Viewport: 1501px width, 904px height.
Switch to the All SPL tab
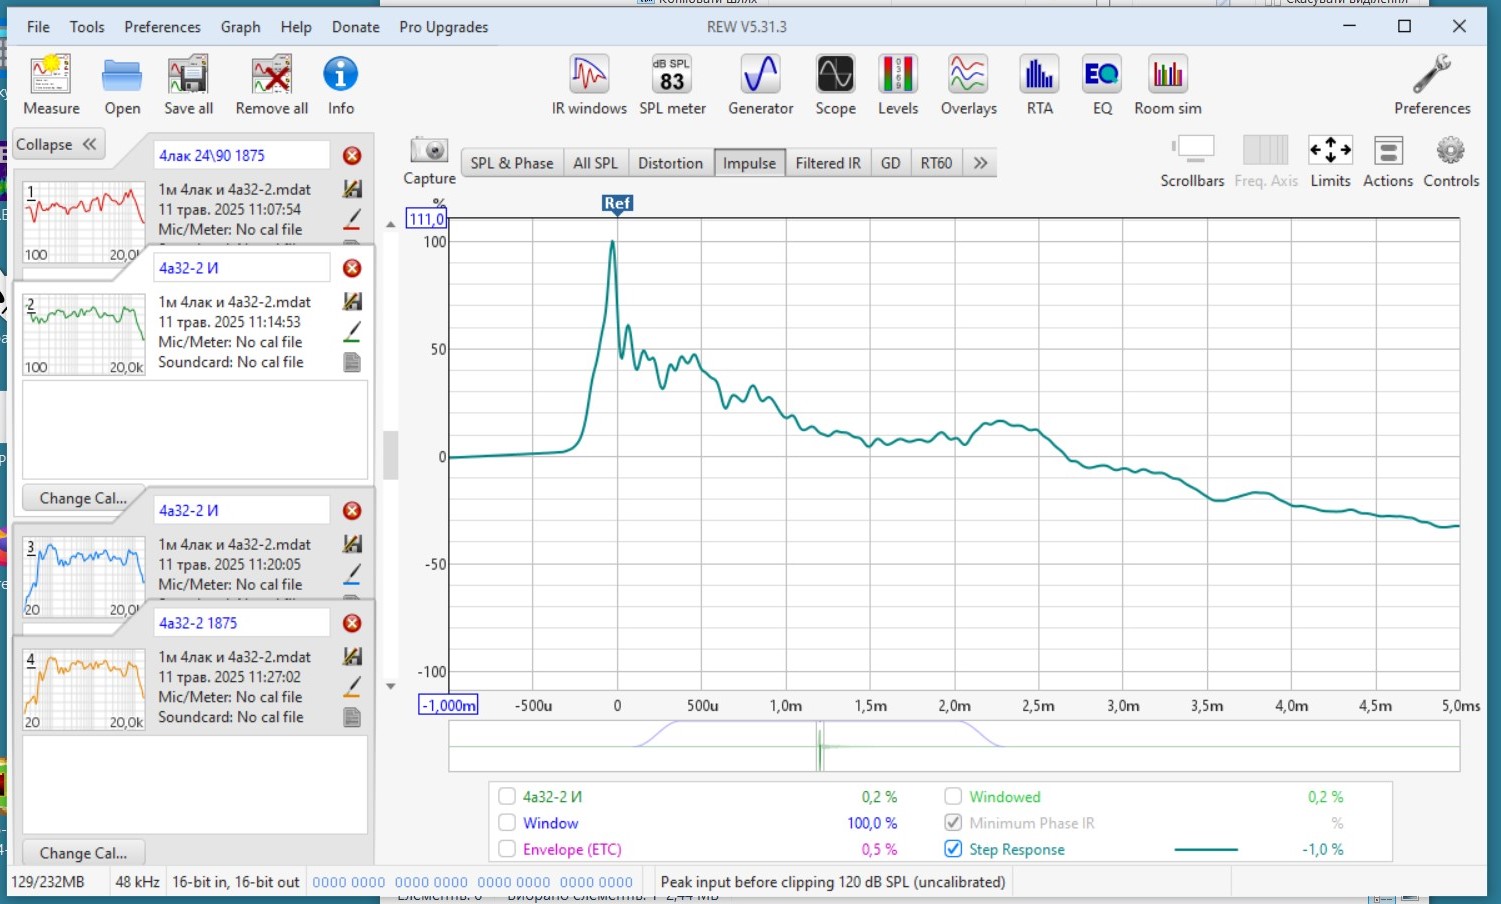[595, 163]
